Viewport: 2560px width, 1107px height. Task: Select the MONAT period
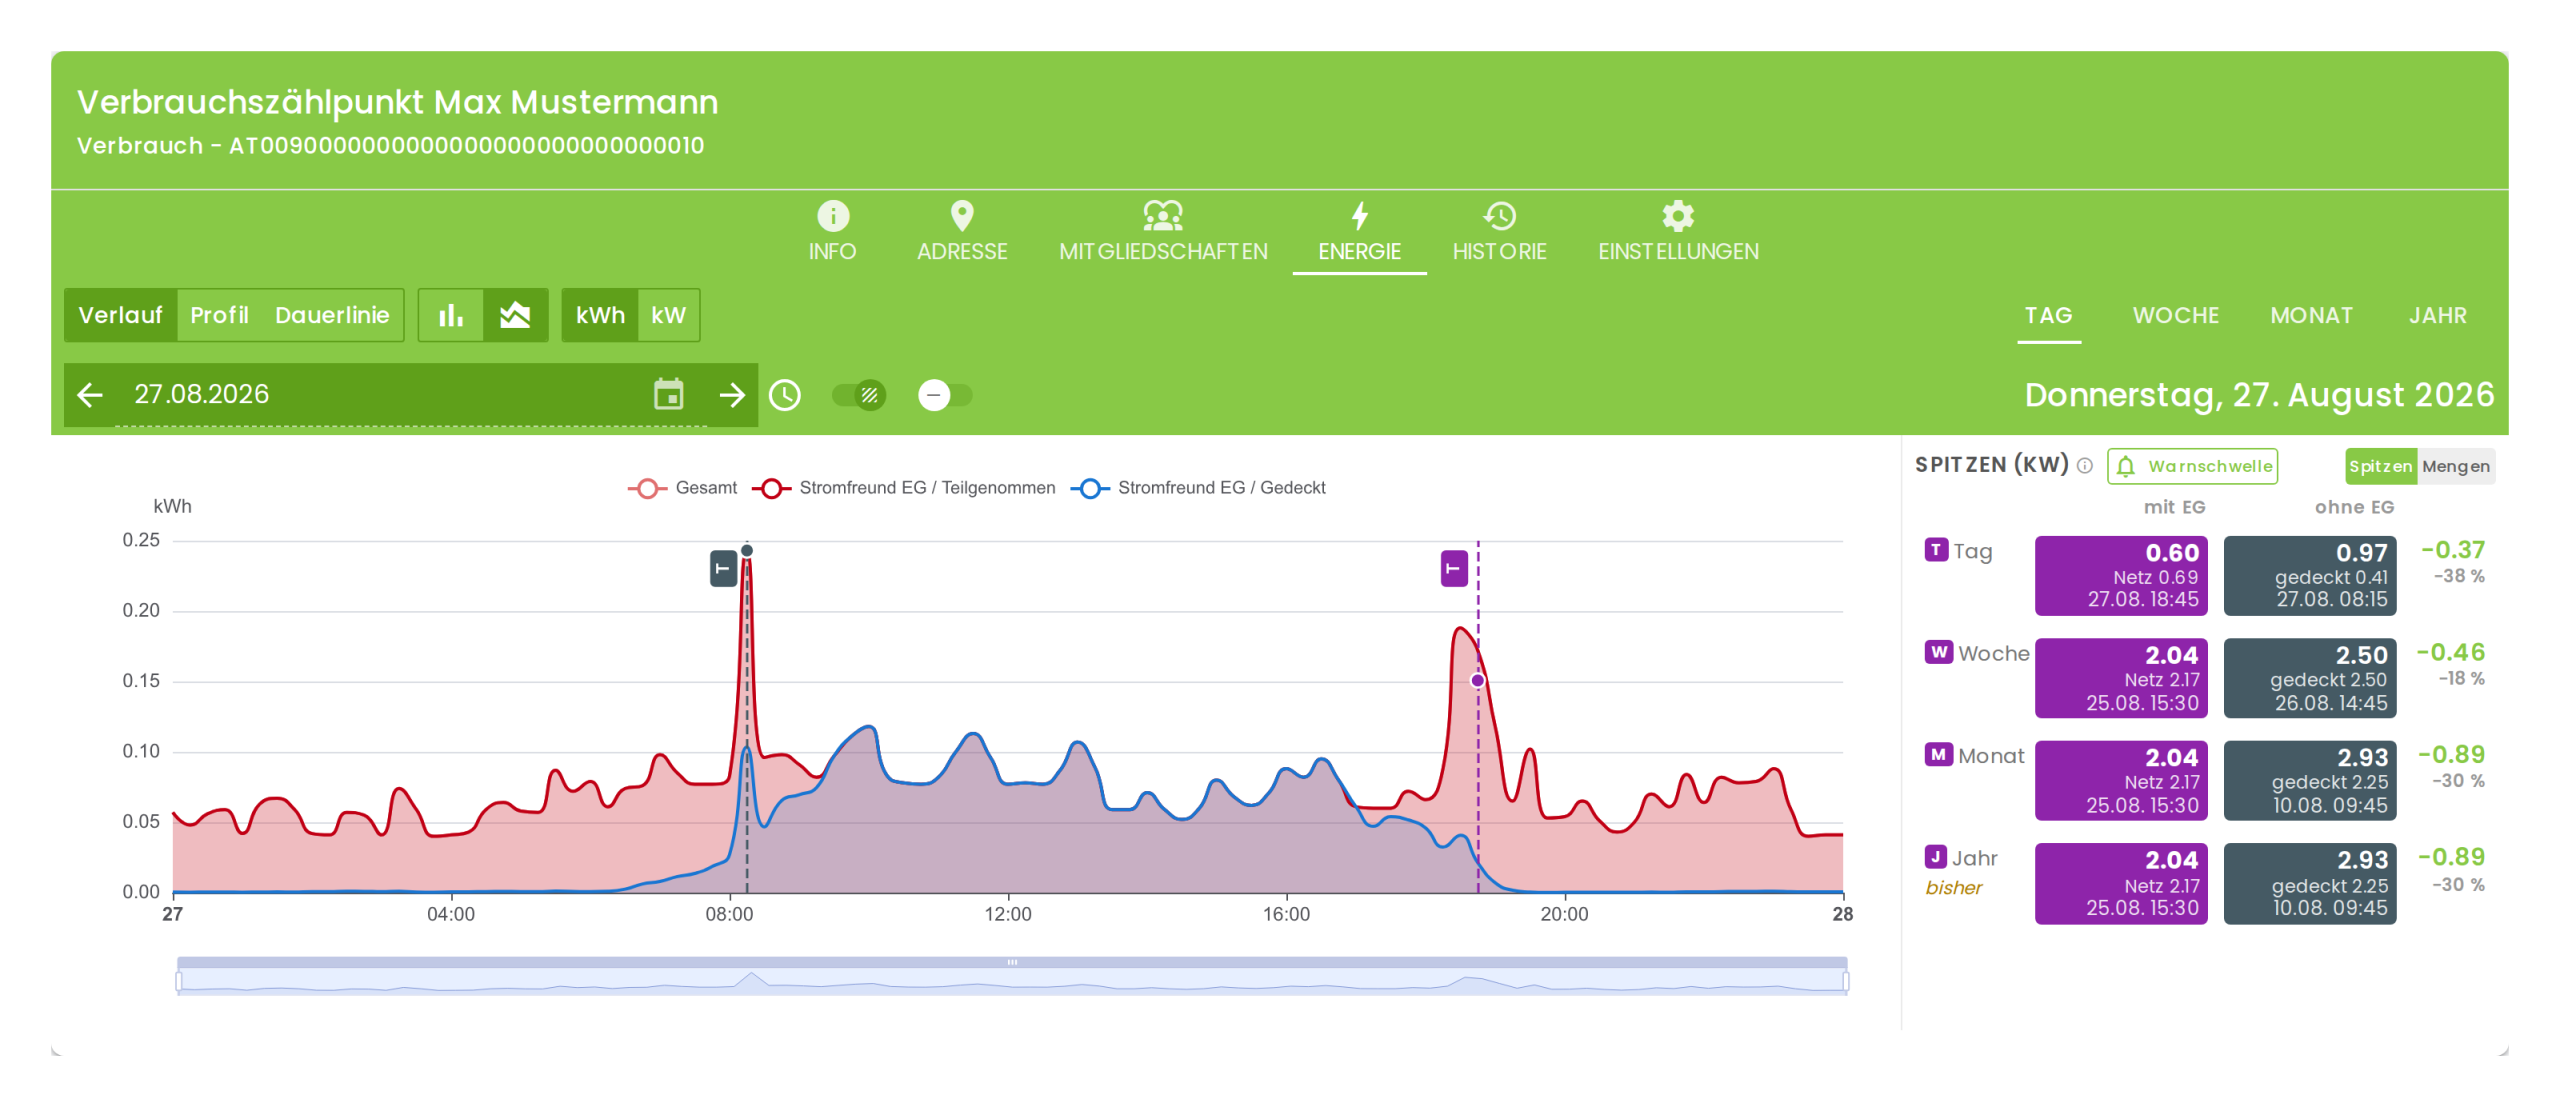pos(2311,316)
